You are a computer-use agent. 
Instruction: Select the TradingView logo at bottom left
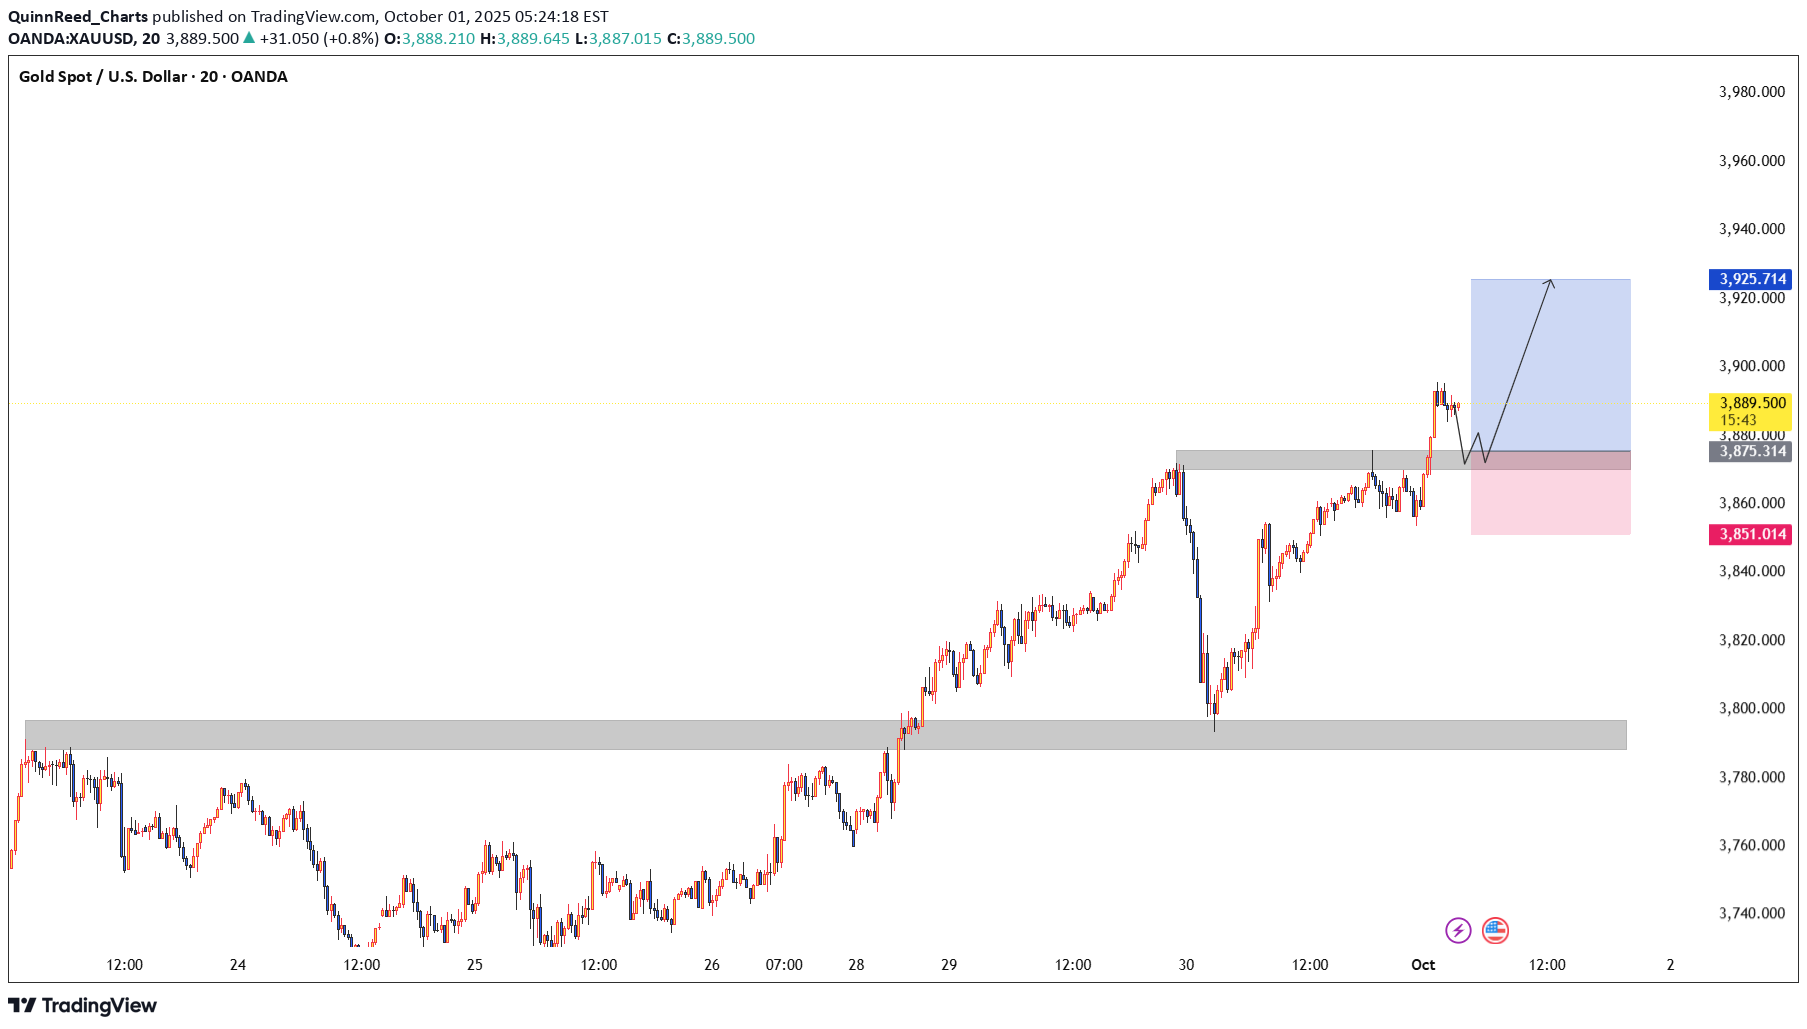[83, 1005]
